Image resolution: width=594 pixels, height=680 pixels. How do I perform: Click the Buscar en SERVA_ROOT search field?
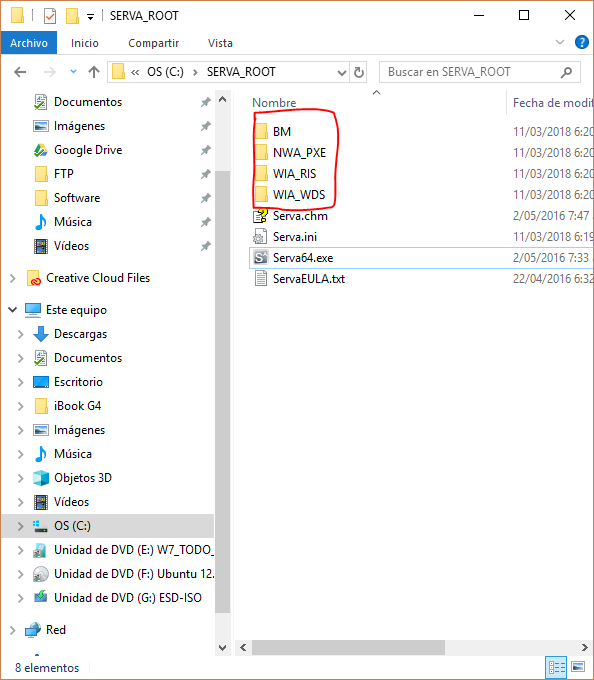tap(480, 72)
